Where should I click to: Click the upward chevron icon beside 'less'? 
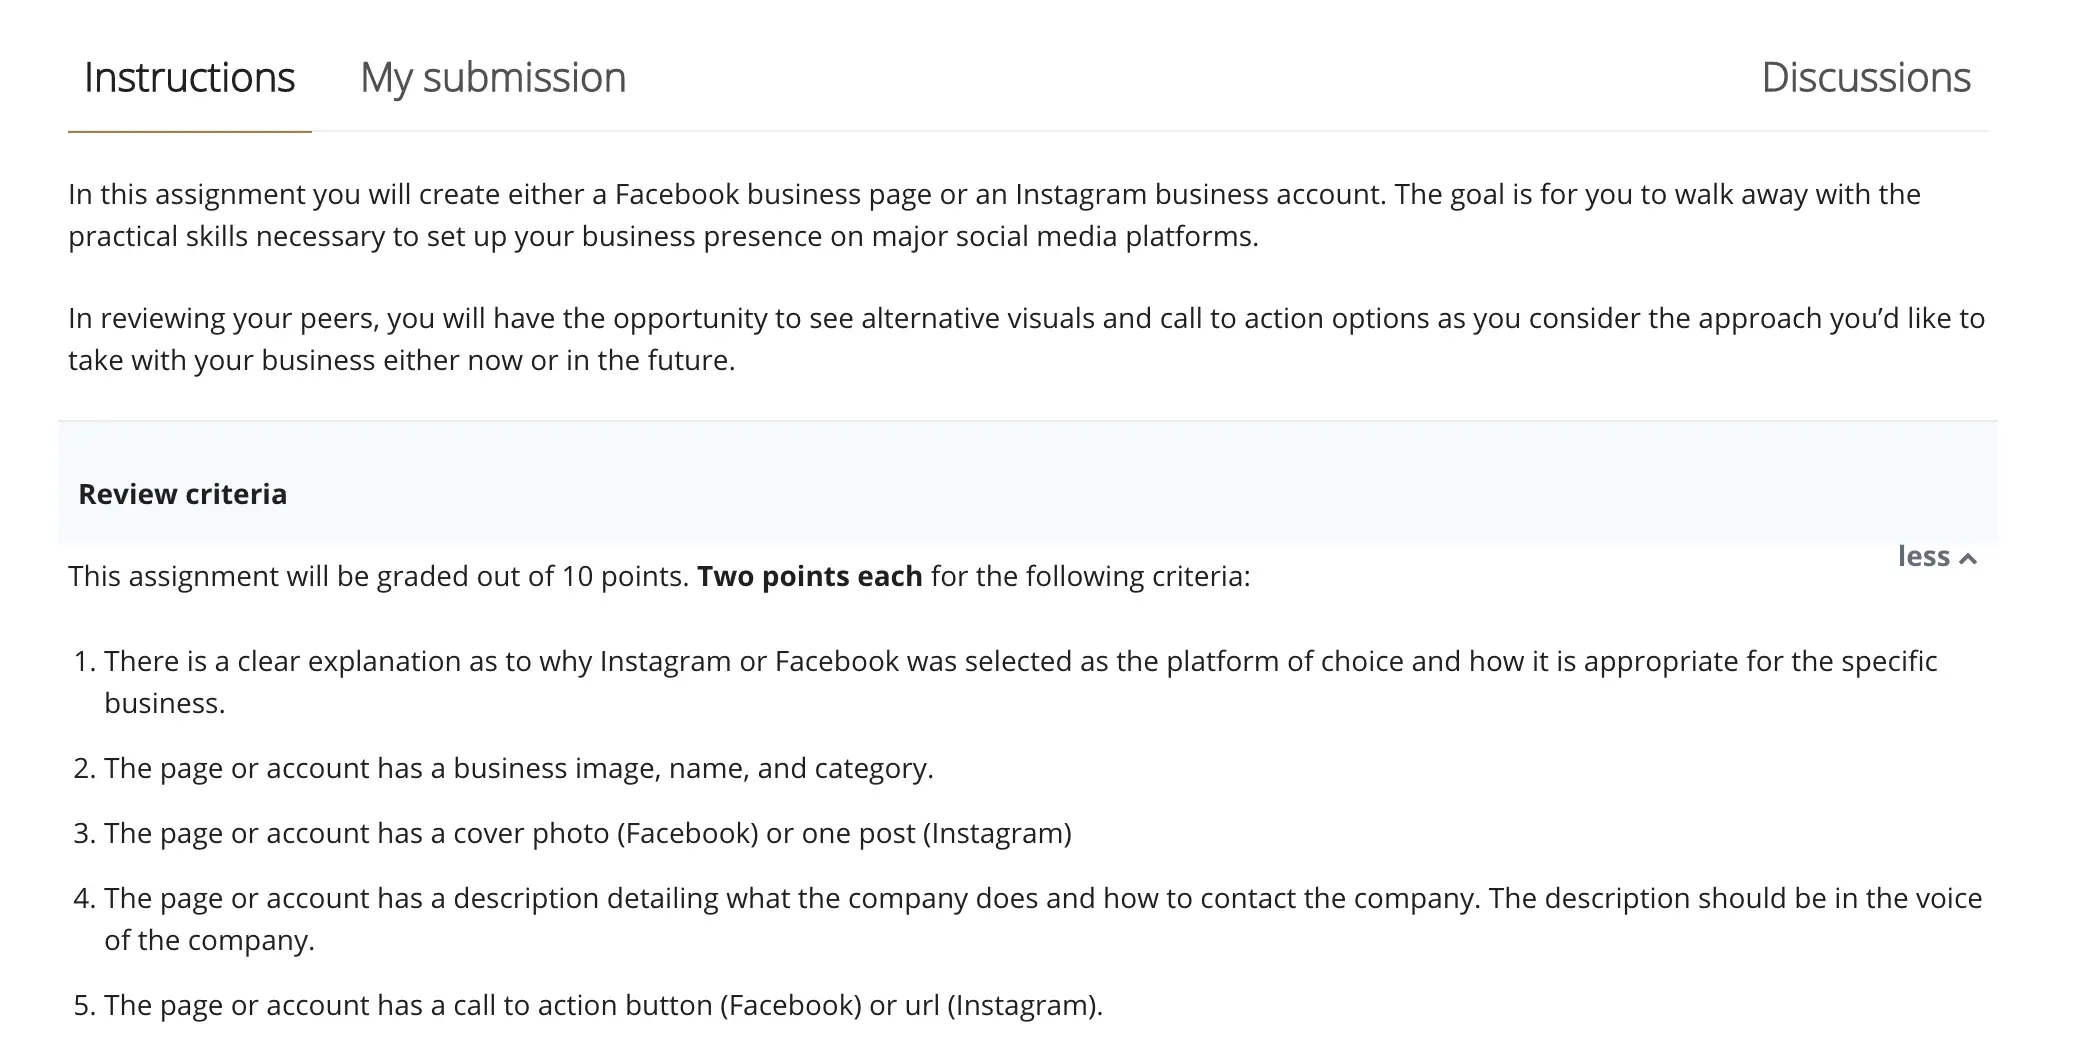coord(1968,559)
